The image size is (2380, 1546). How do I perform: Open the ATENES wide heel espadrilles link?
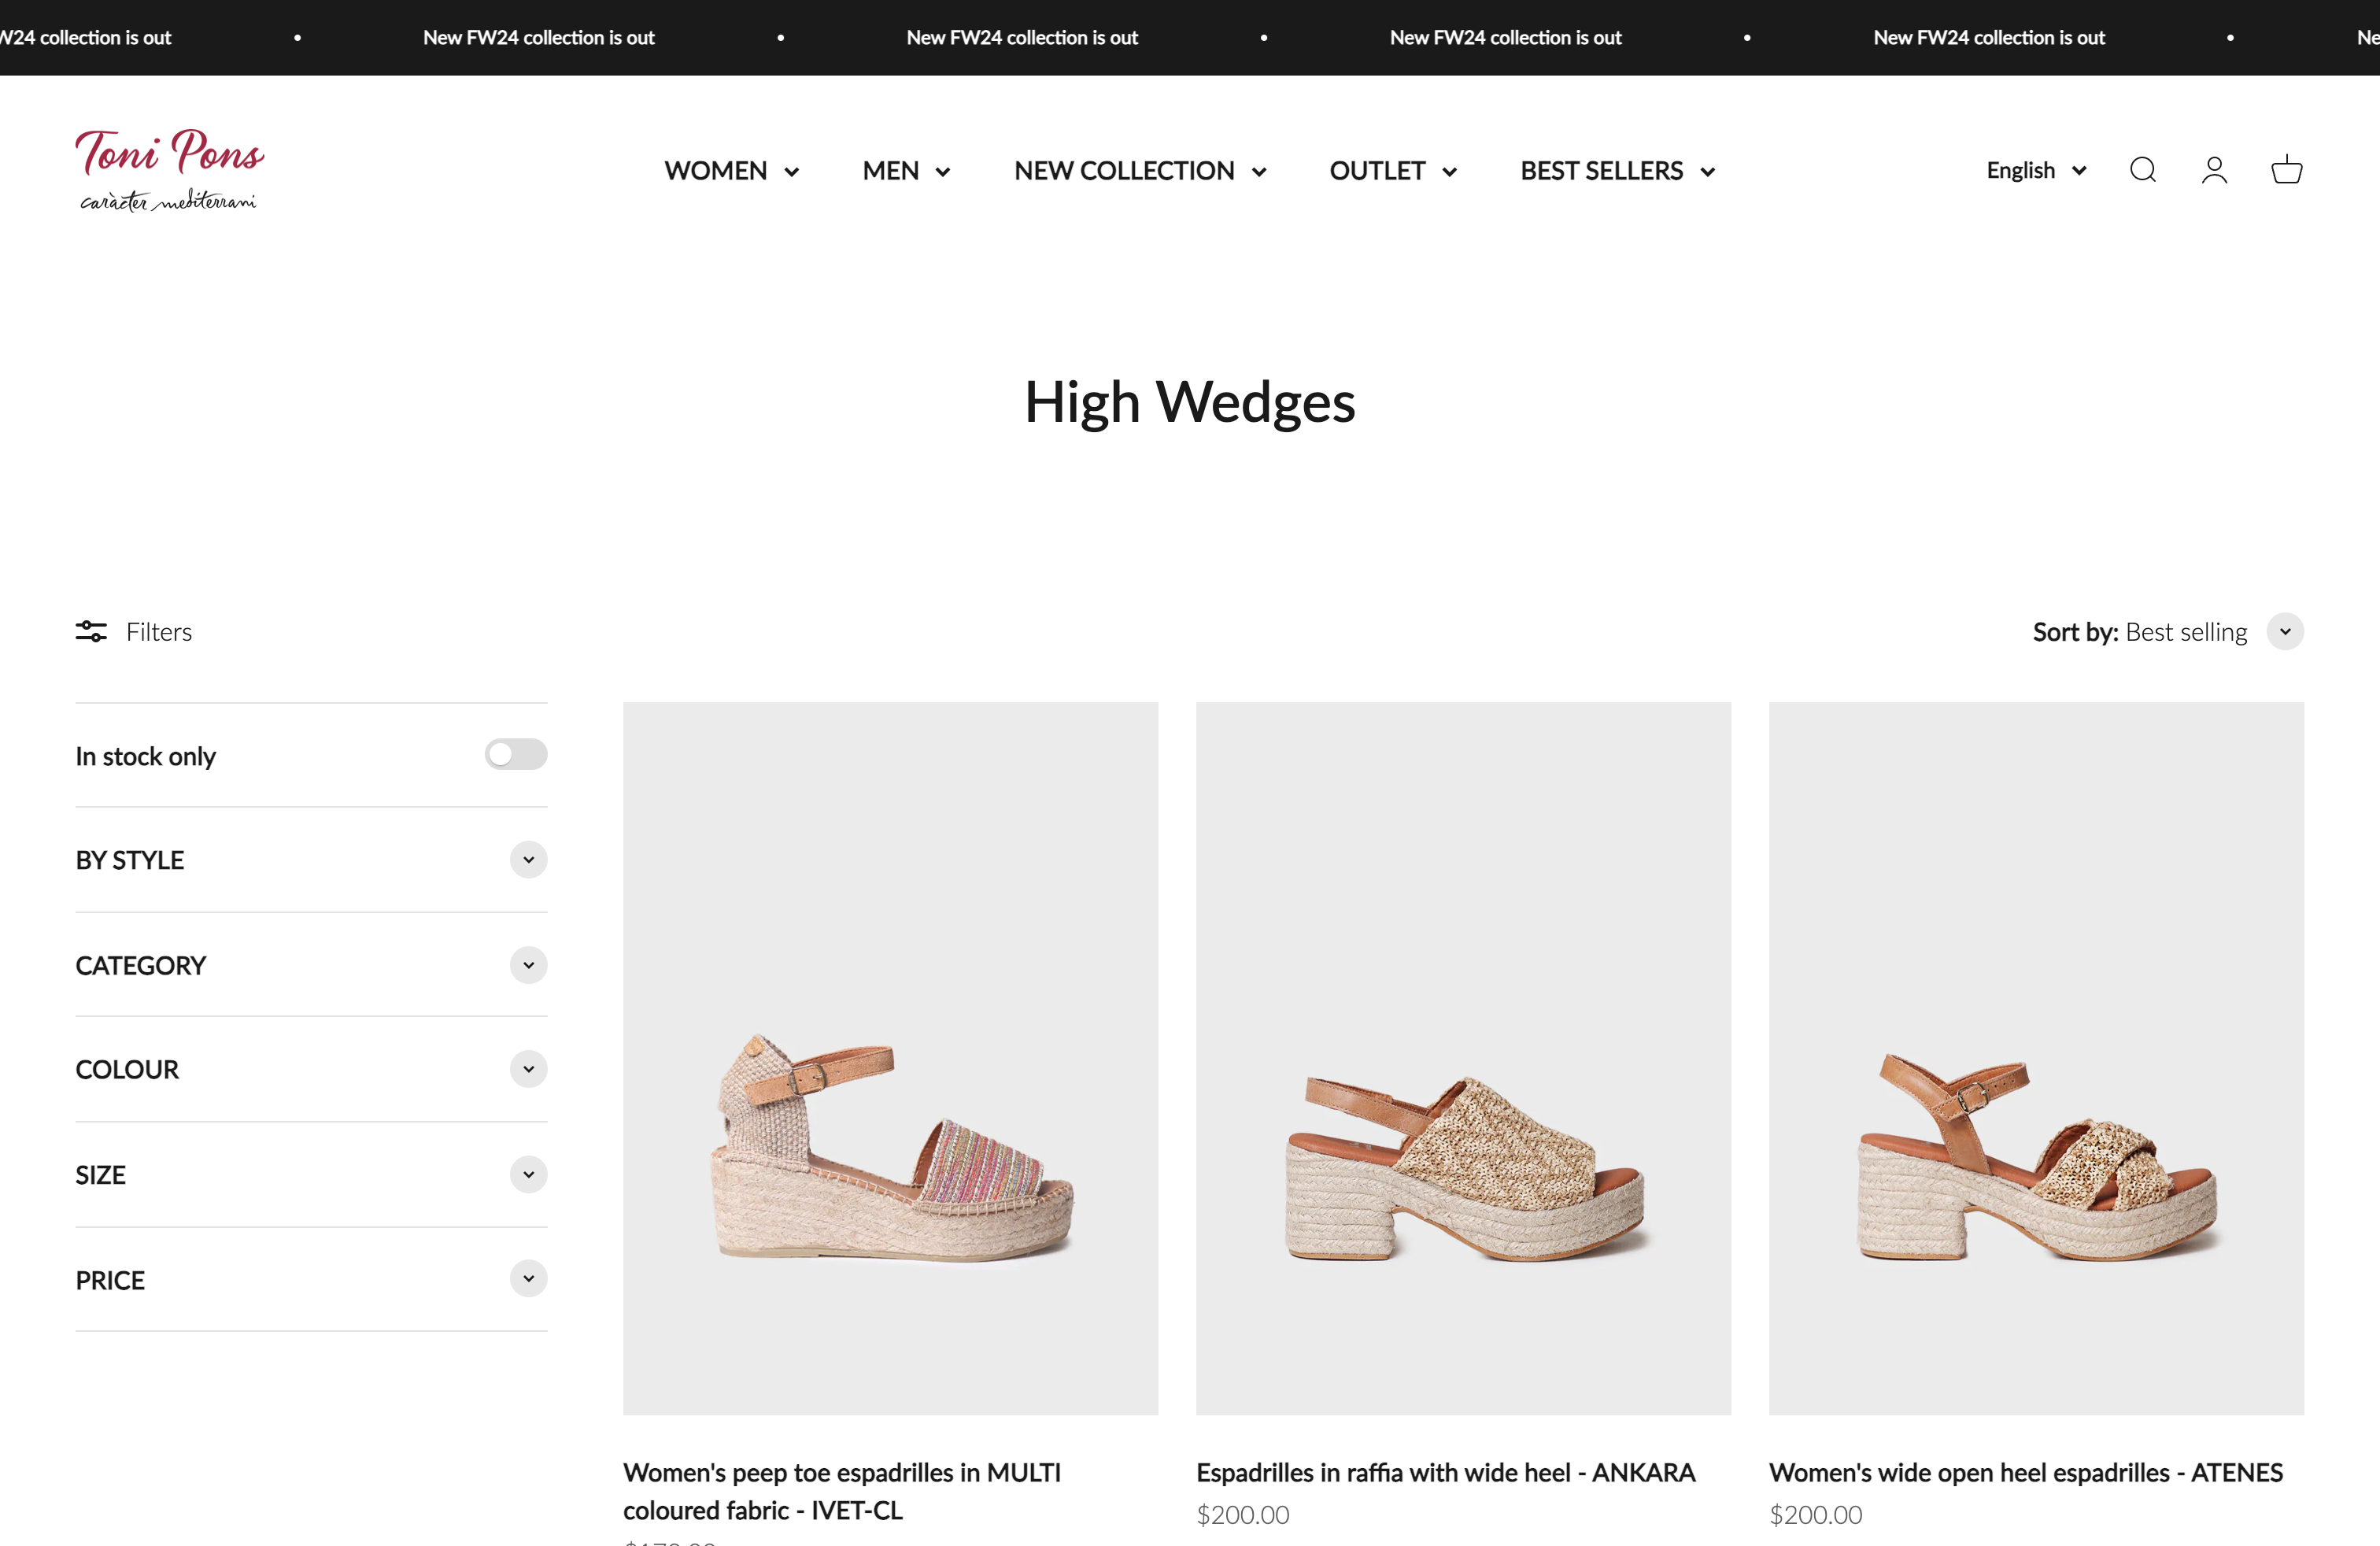coord(2025,1472)
